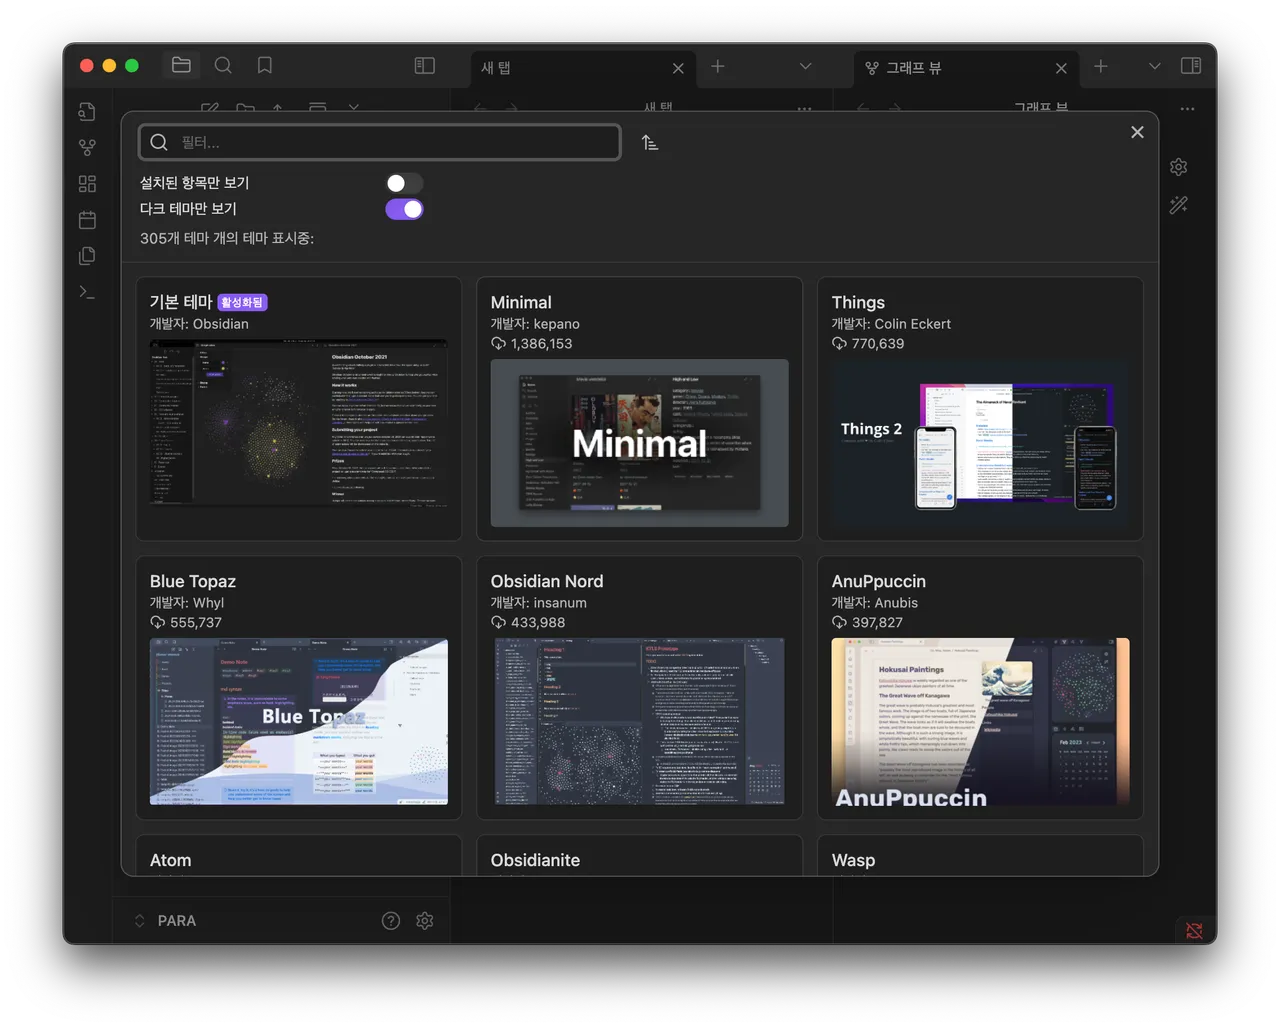1280x1028 pixels.
Task: Click the sync status icon bottom right
Action: [x=1194, y=931]
